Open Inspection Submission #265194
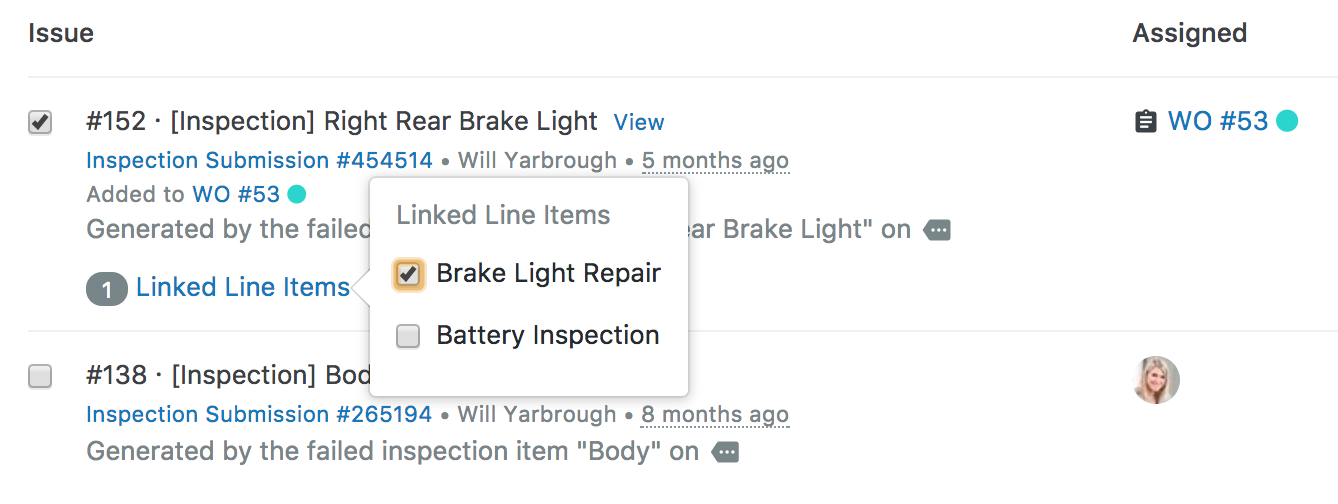 coord(259,414)
